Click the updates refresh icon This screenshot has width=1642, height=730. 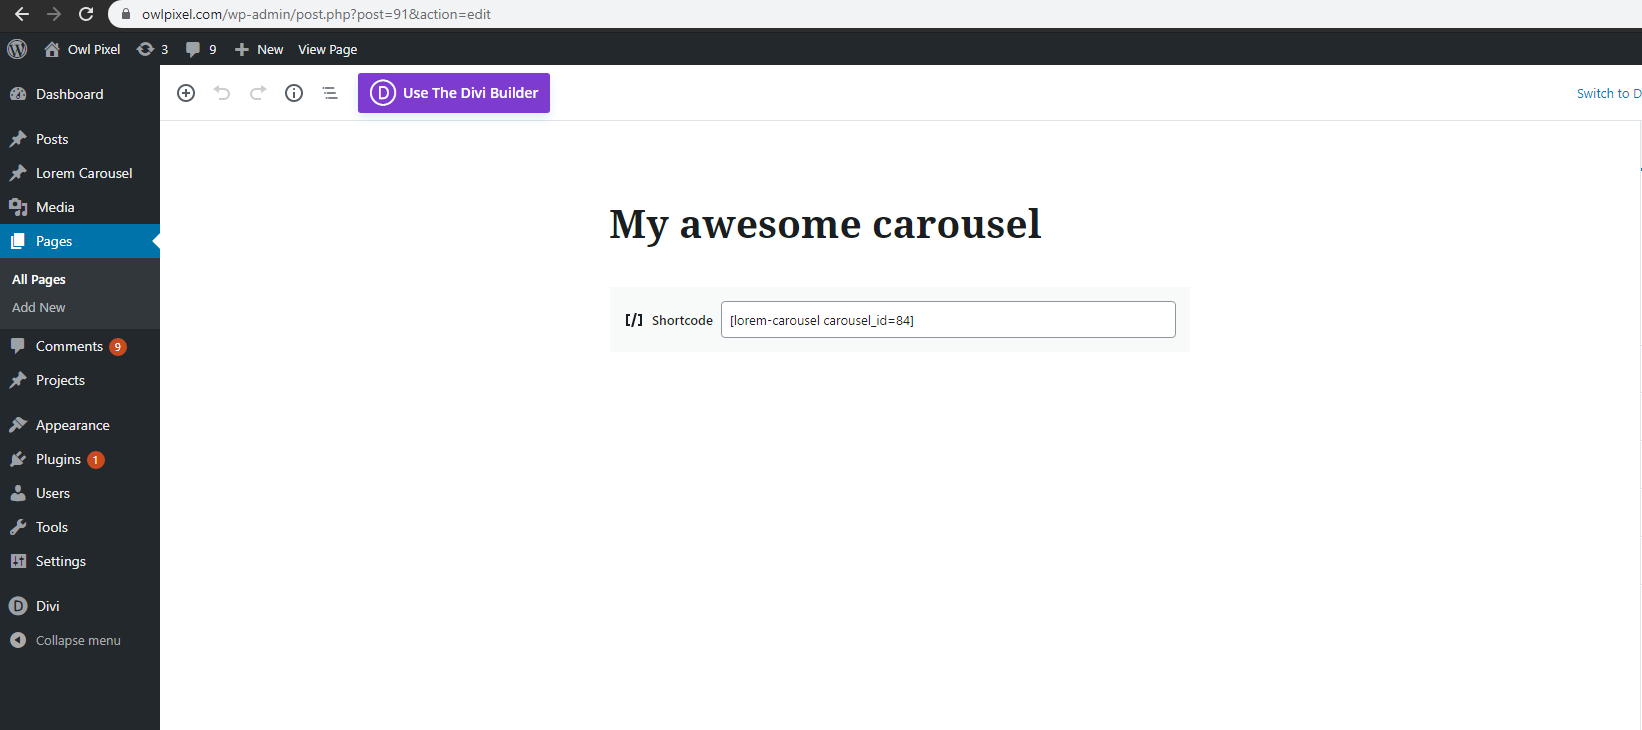click(x=146, y=49)
